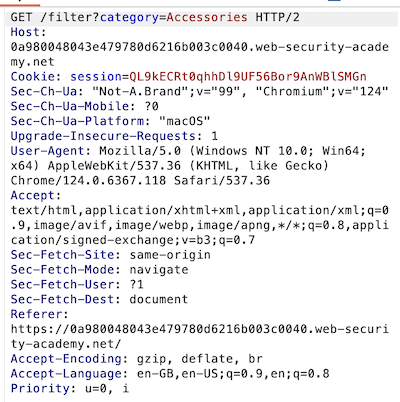Viewport: 400px width, 402px height.
Task: Click the Chrome/124.0.6367.118 text
Action: coord(88,181)
